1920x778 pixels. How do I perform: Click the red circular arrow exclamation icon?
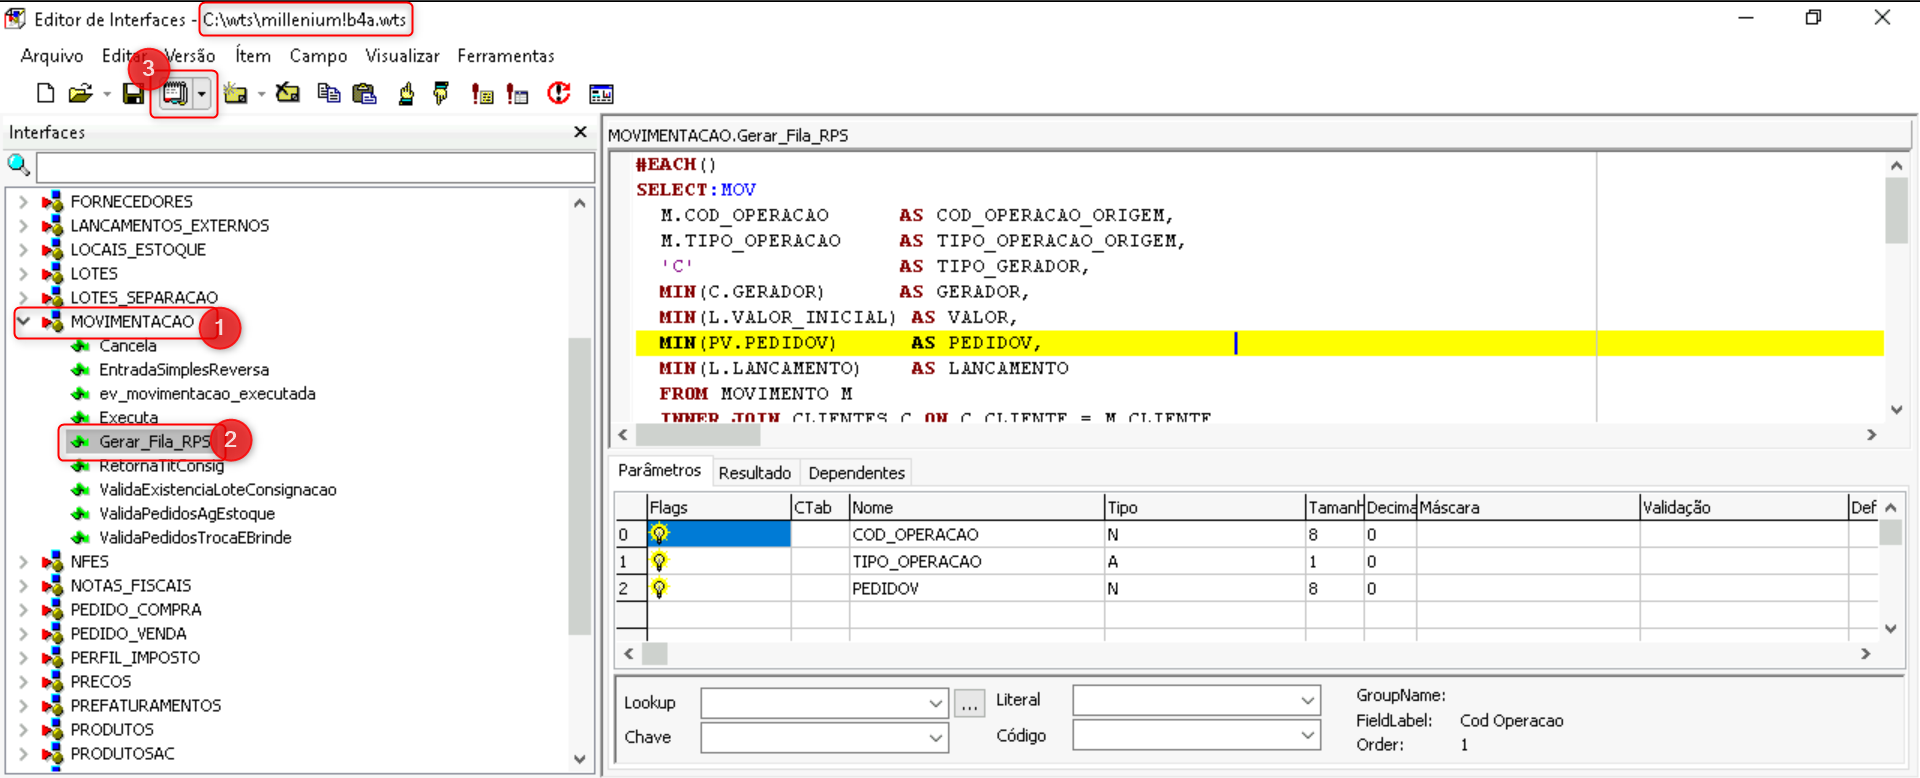558,94
